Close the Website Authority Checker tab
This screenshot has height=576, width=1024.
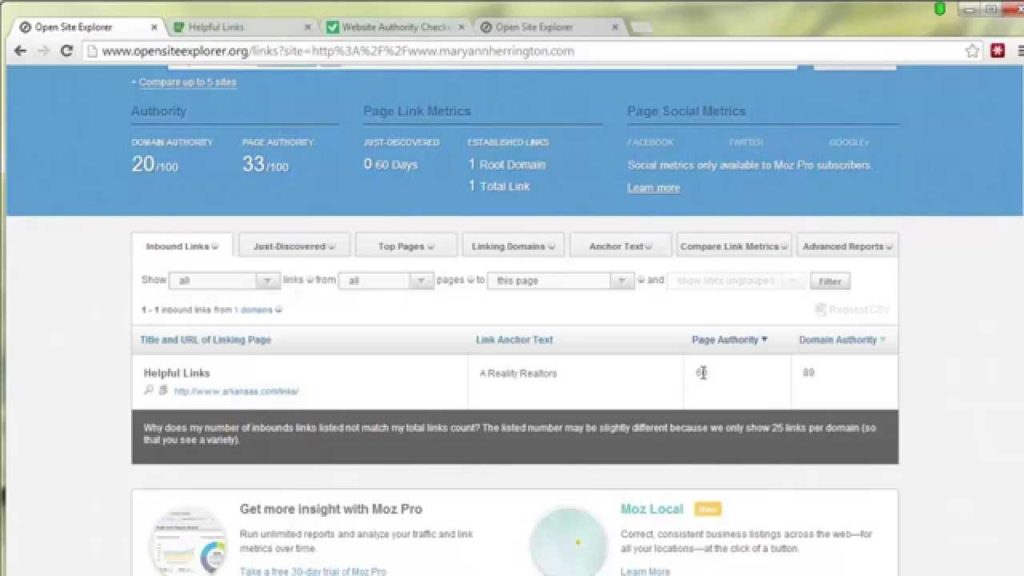pos(461,27)
